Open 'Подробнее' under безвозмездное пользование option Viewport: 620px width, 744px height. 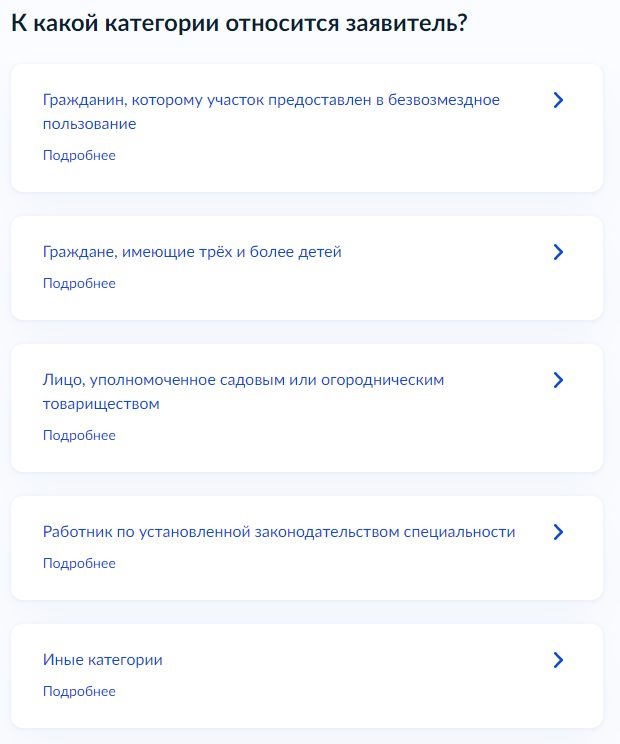pyautogui.click(x=79, y=155)
